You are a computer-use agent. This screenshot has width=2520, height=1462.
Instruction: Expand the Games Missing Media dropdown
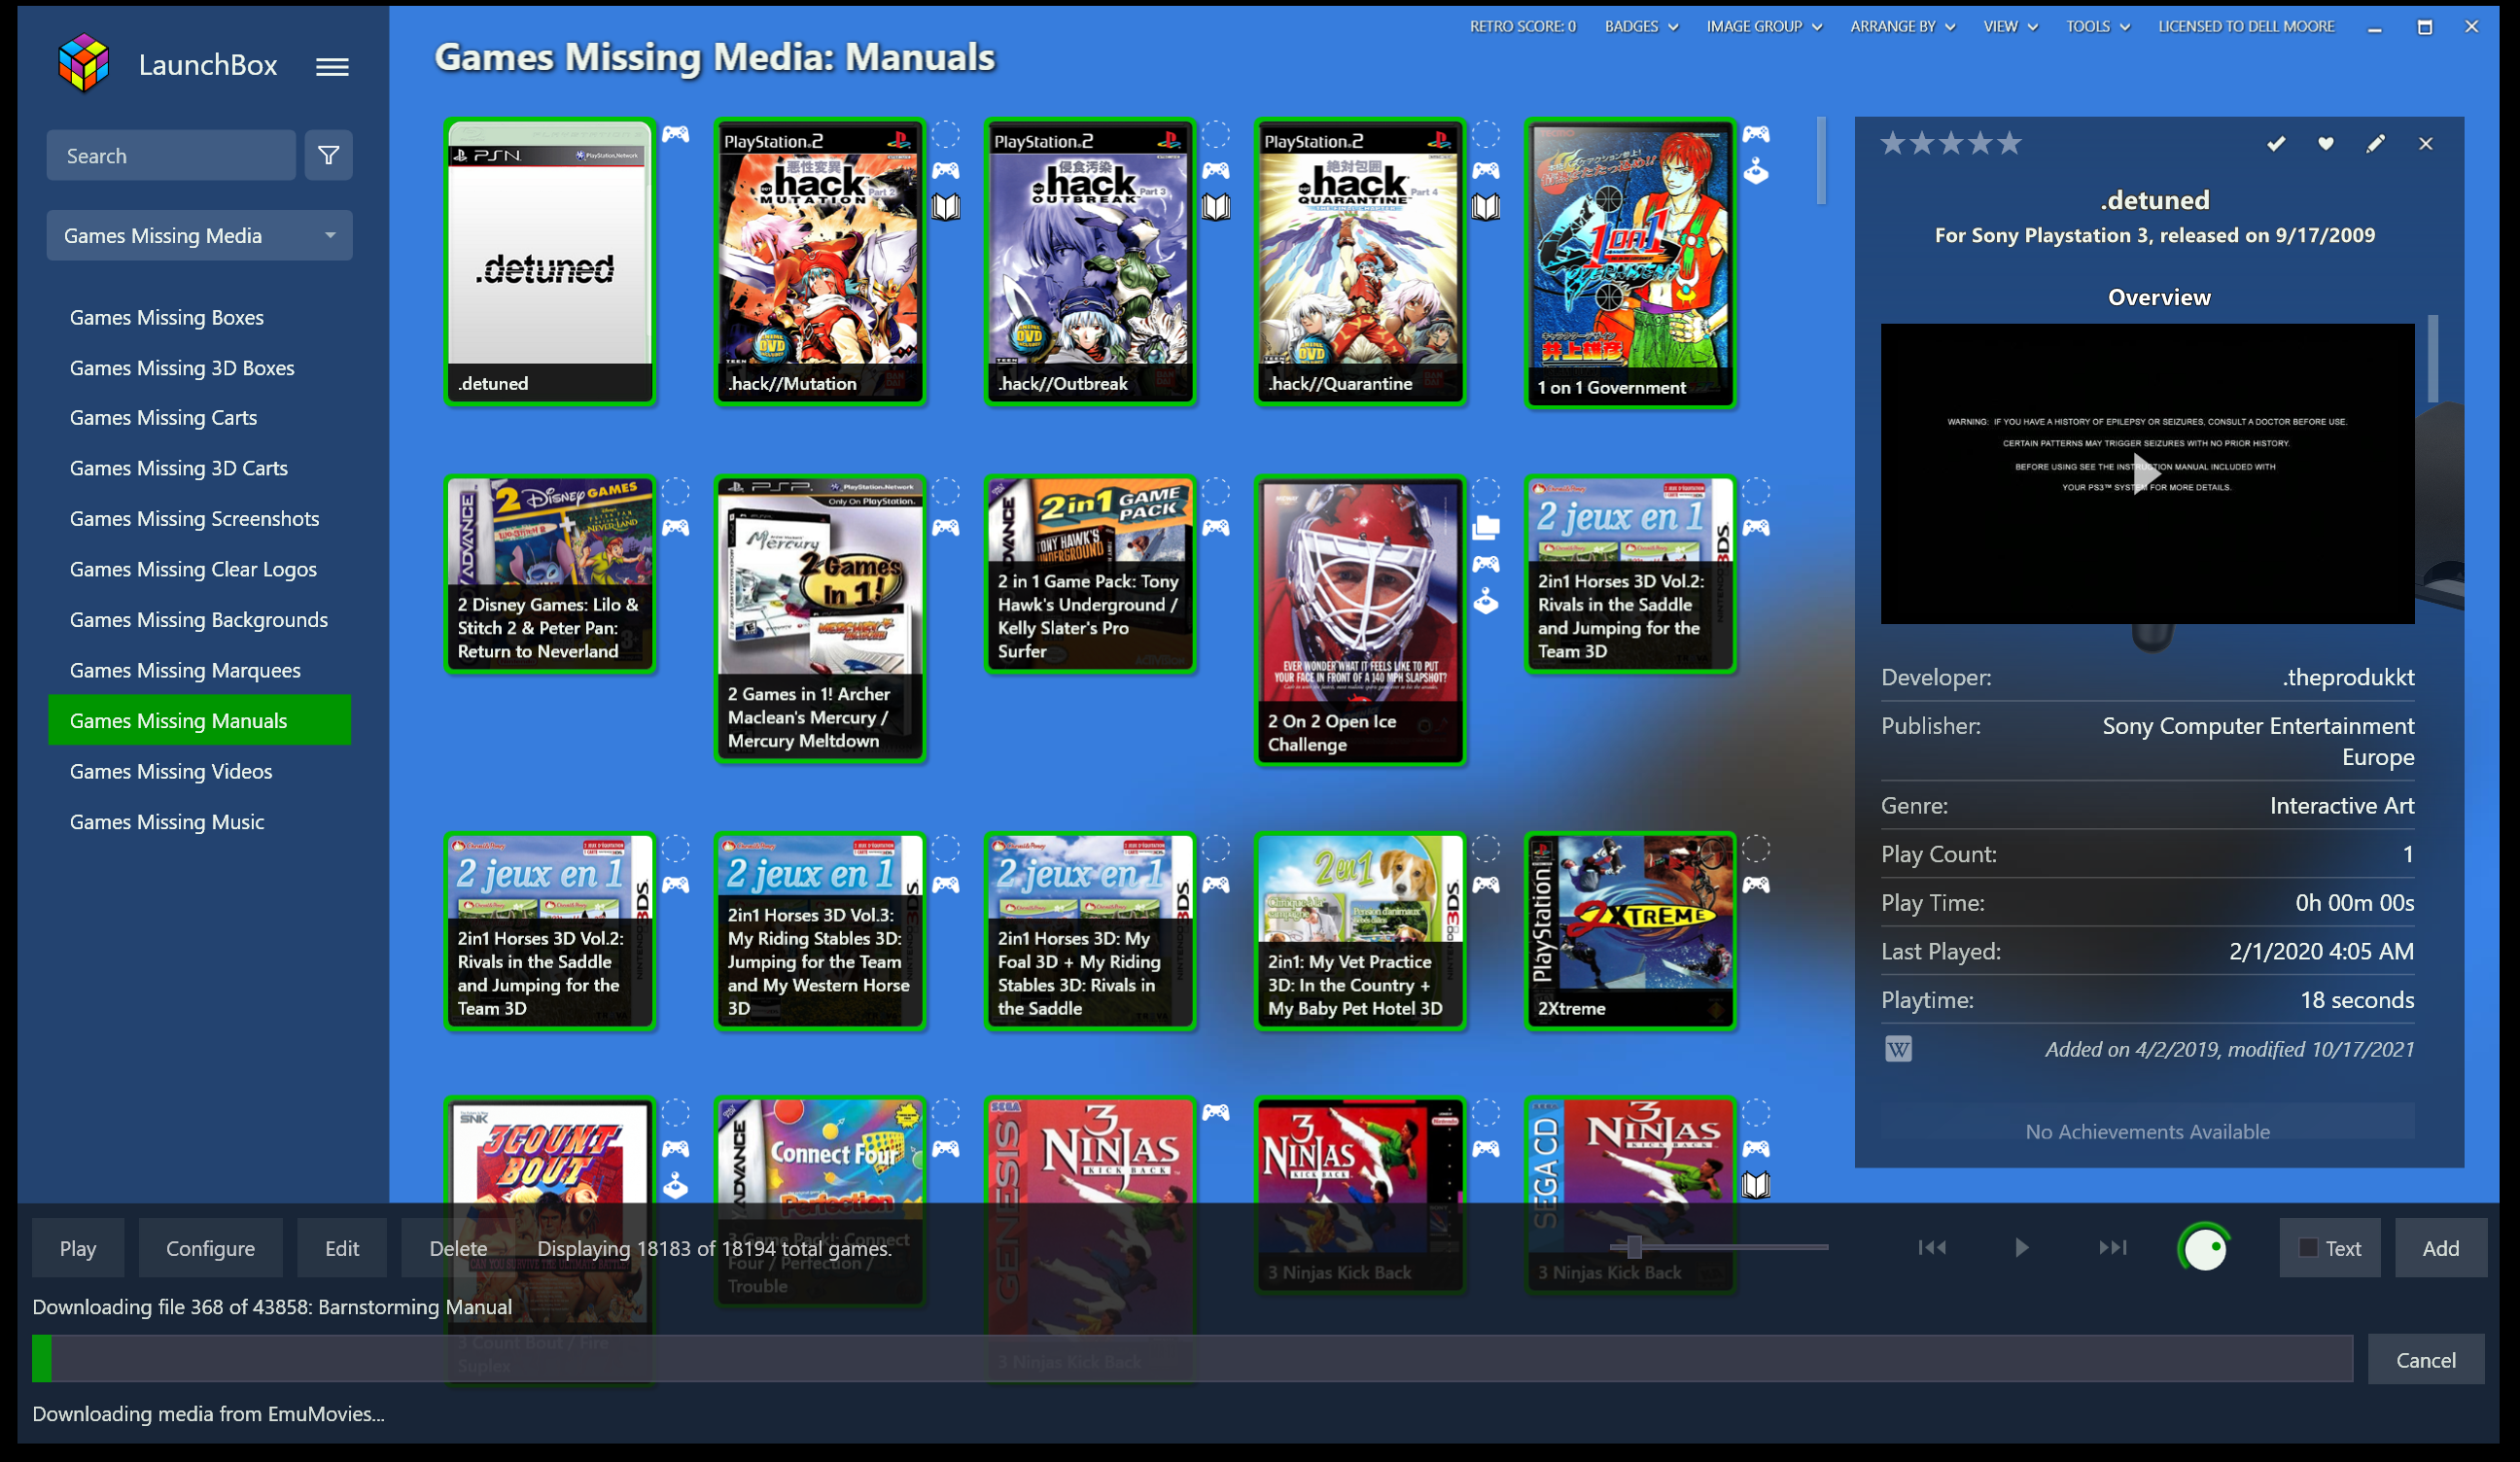[199, 235]
